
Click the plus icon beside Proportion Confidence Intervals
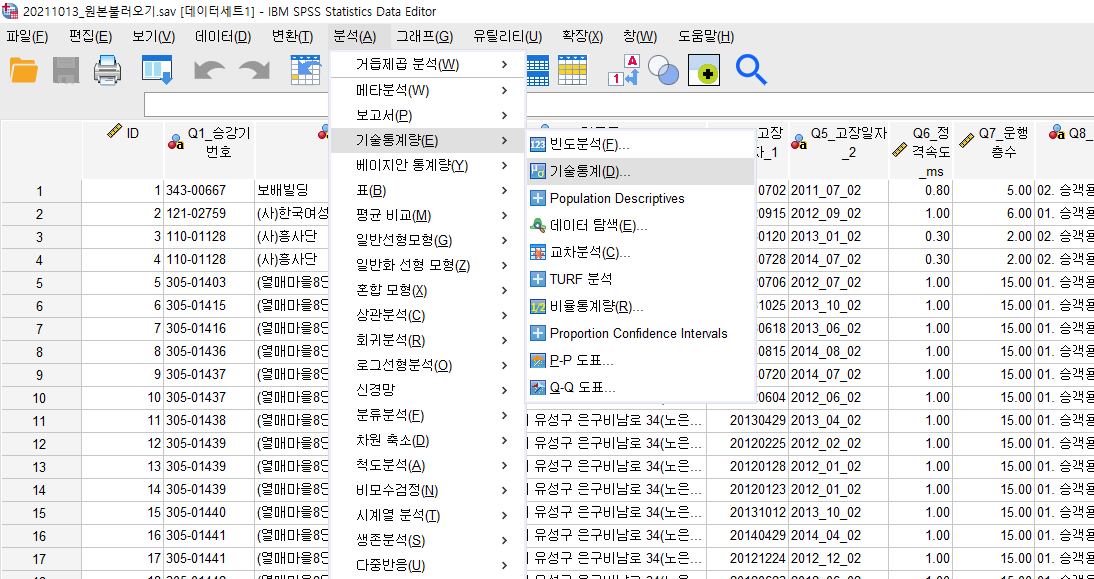pyautogui.click(x=538, y=334)
